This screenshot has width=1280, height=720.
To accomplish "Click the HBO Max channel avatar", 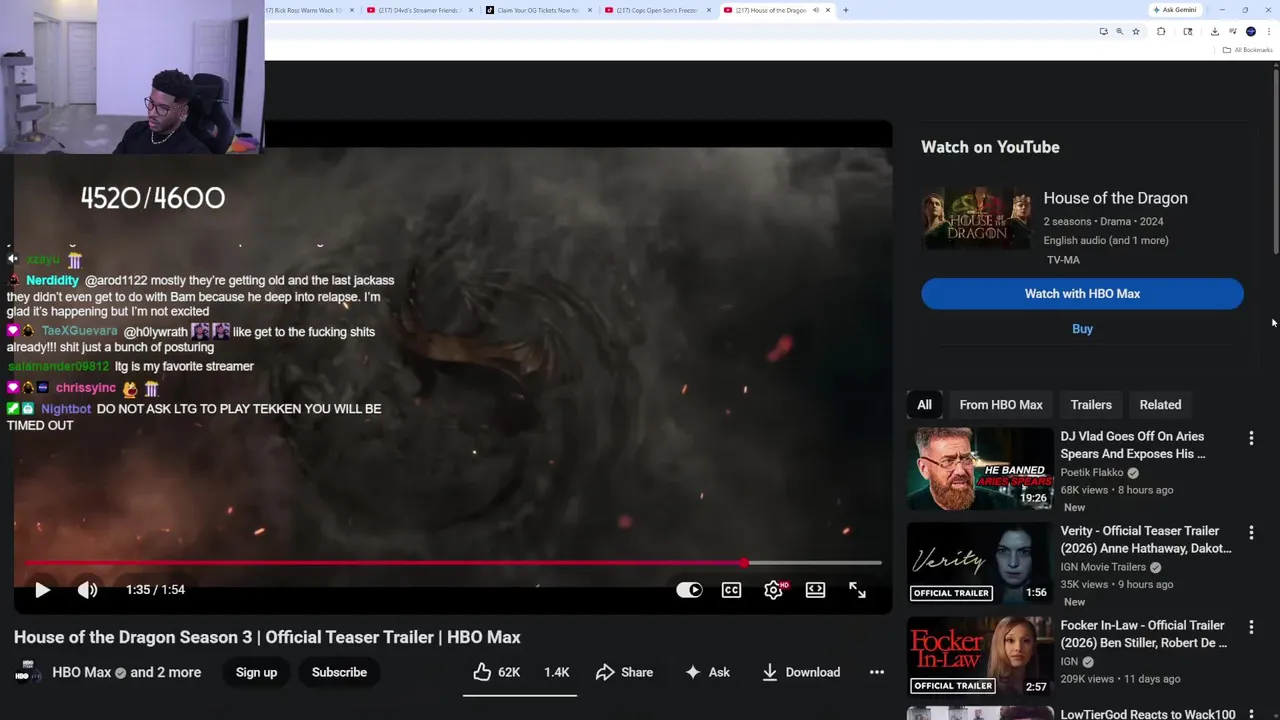I will coord(28,673).
